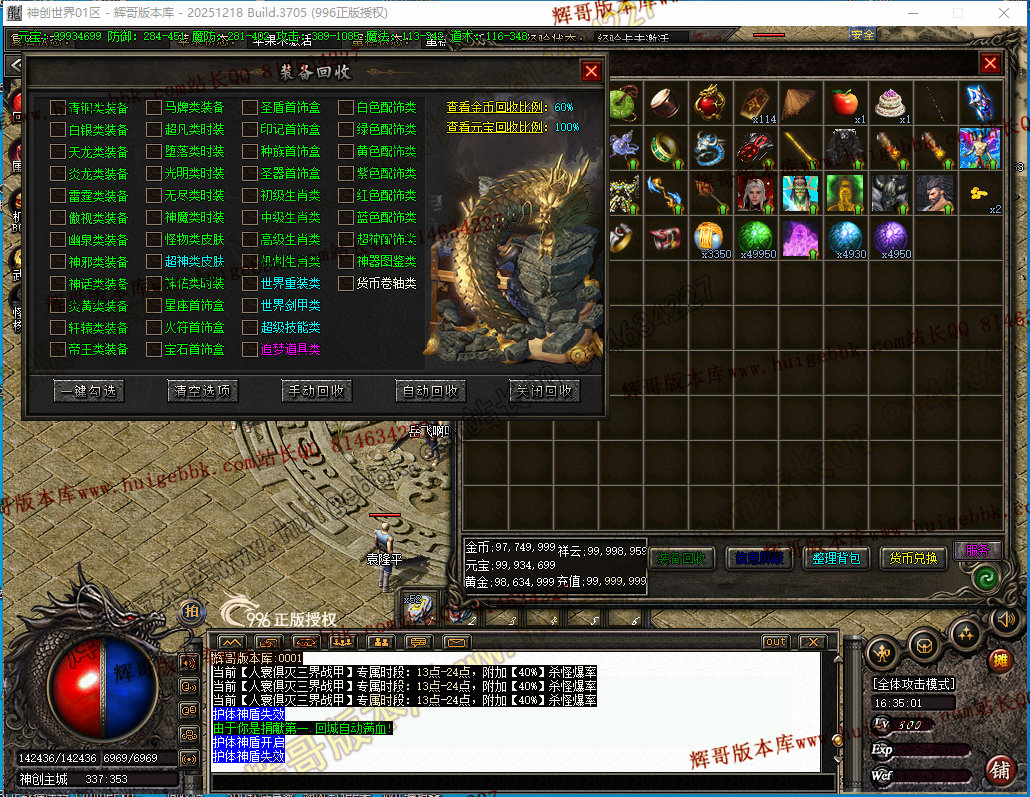The height and width of the screenshot is (797, 1030).
Task: Click the 'out' button on chat panel
Action: click(775, 642)
